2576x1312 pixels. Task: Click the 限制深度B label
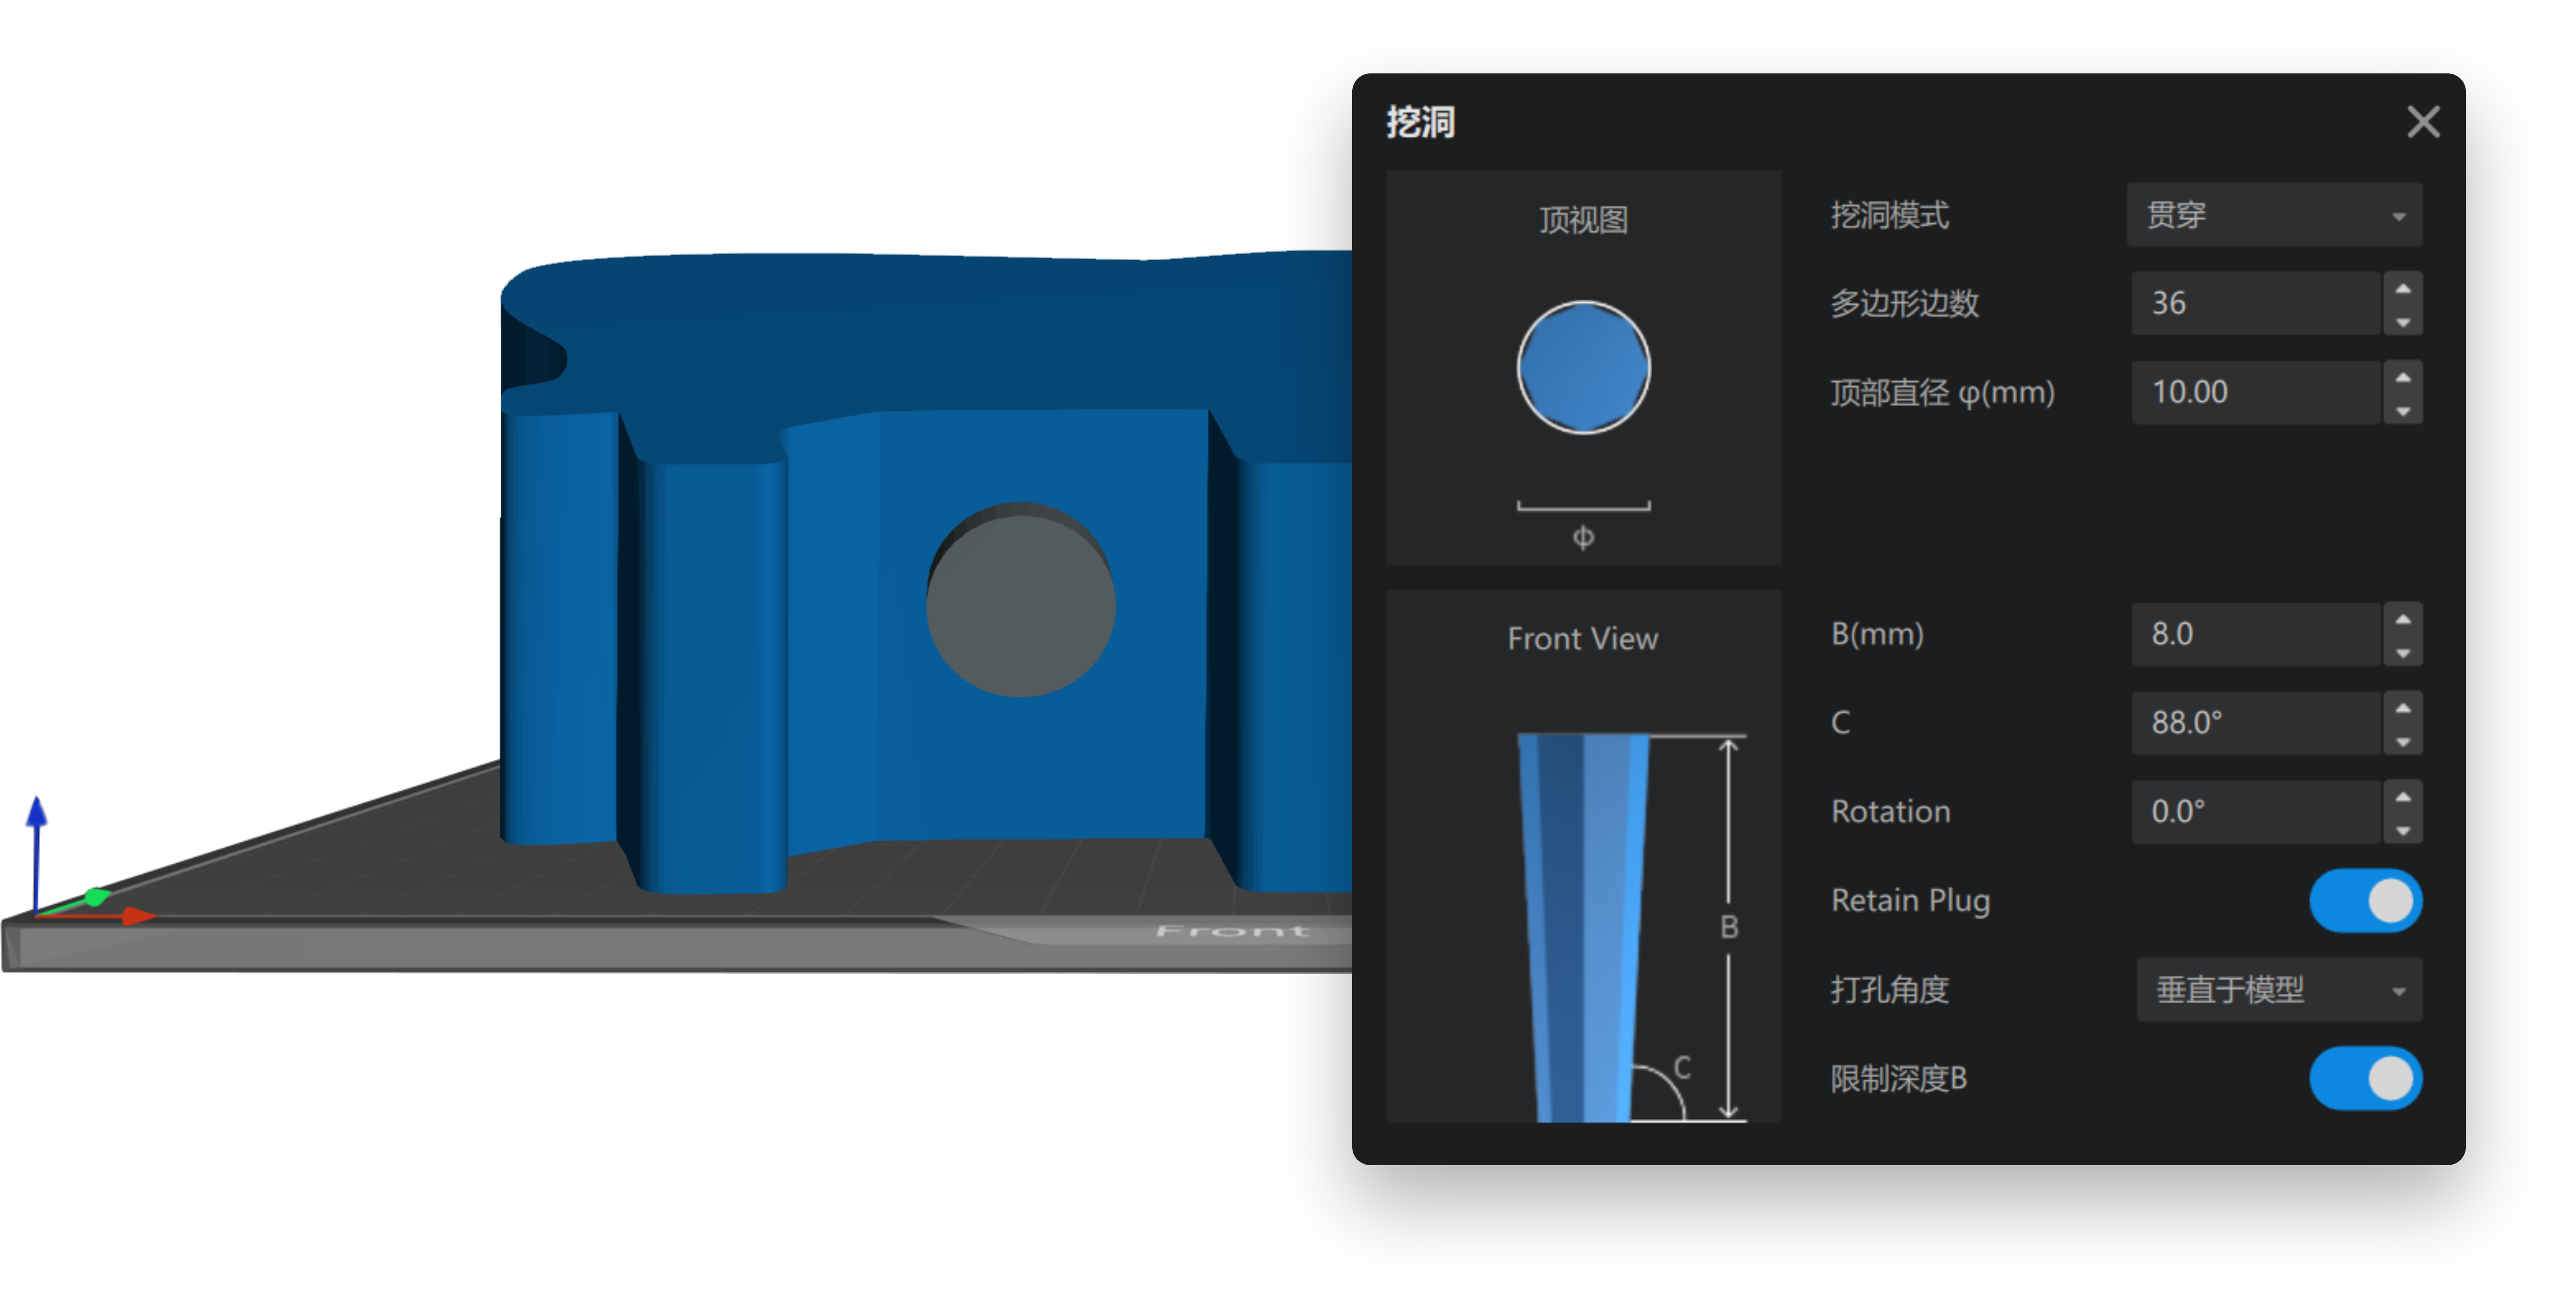[1898, 1079]
